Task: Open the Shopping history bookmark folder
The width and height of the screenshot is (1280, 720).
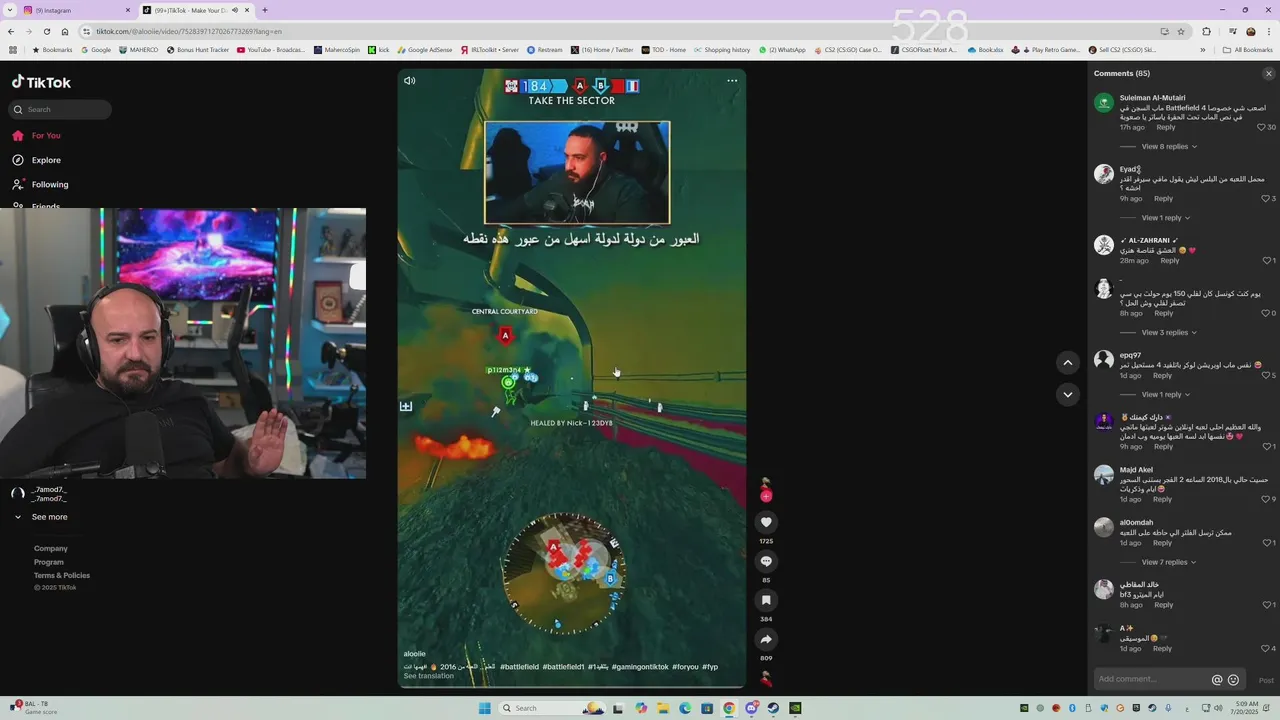Action: (721, 49)
